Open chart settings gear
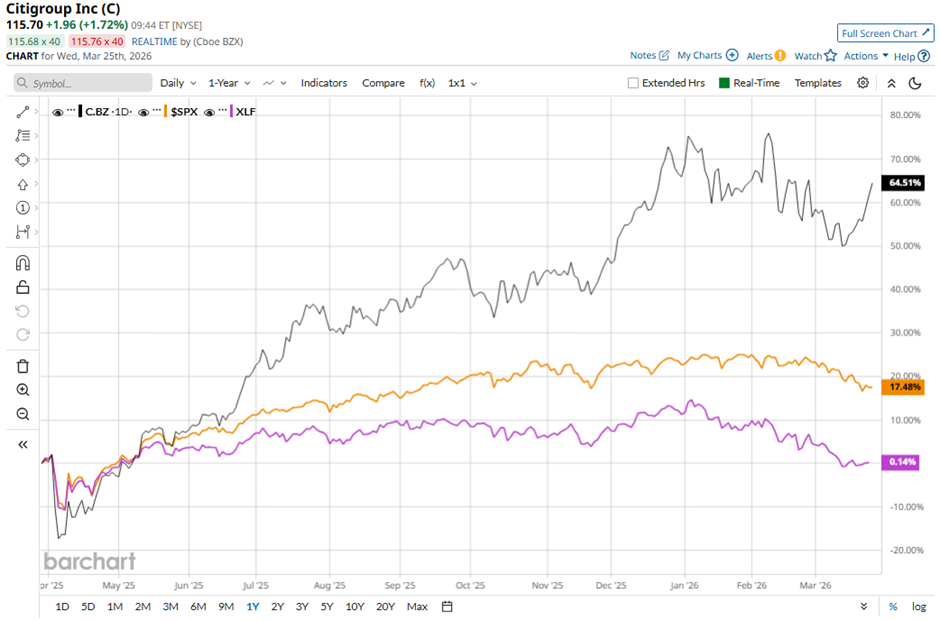This screenshot has width=940, height=621. (863, 83)
